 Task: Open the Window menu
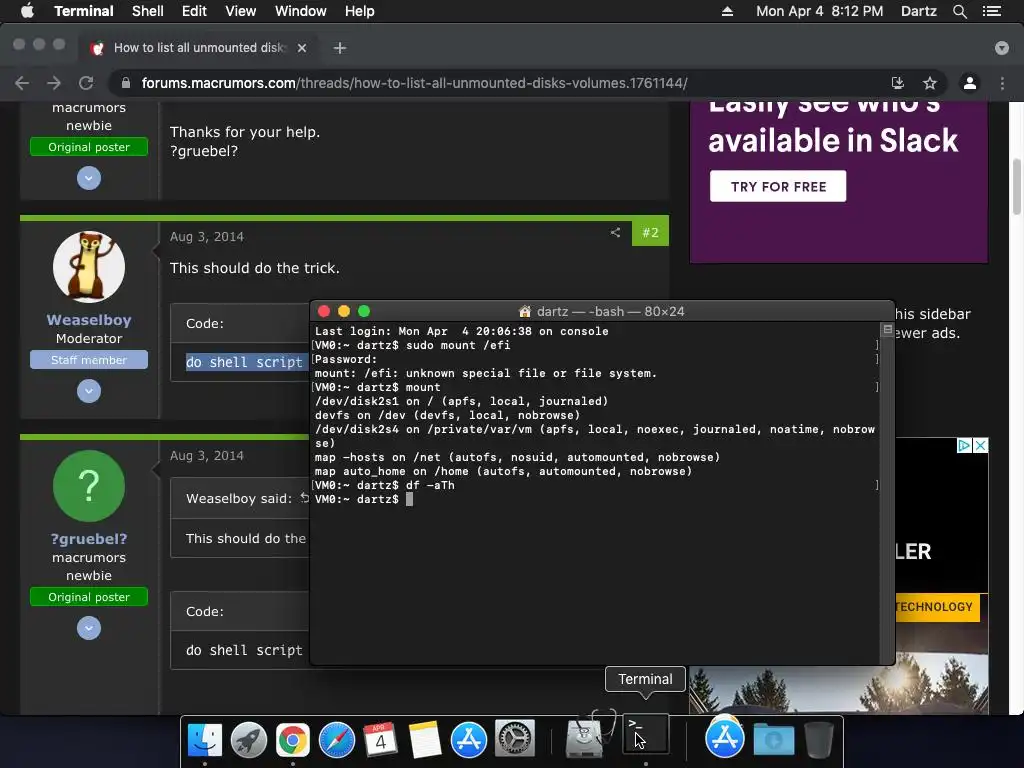[300, 11]
